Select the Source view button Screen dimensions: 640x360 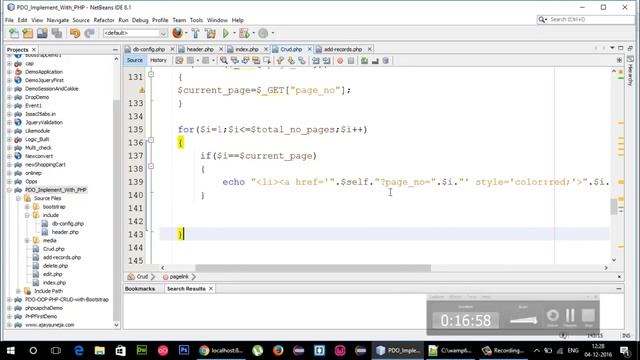(x=135, y=60)
